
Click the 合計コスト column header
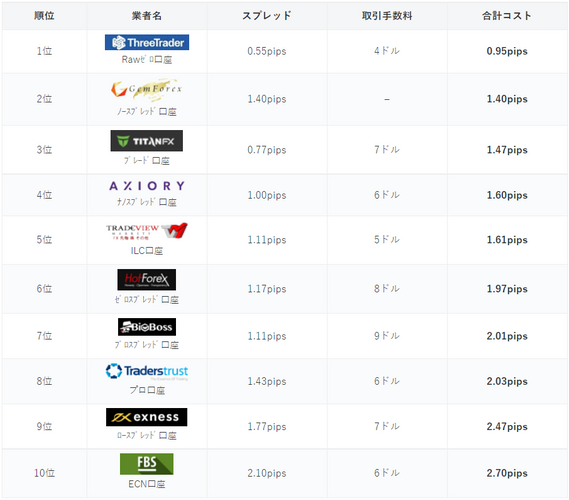tap(507, 16)
